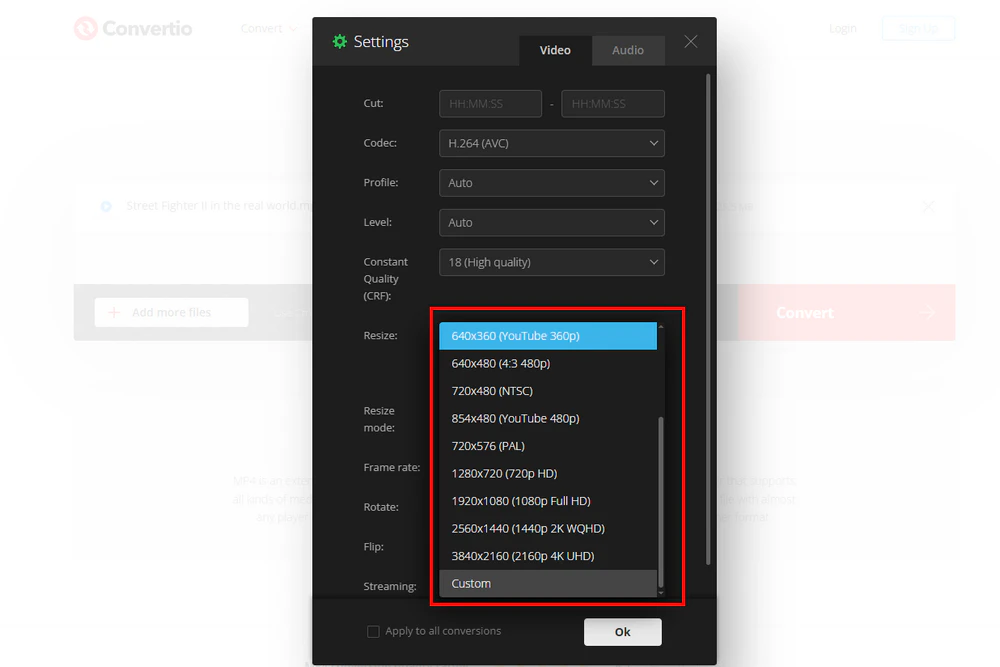Open the Level dropdown
Image resolution: width=1000 pixels, height=667 pixels.
(551, 222)
